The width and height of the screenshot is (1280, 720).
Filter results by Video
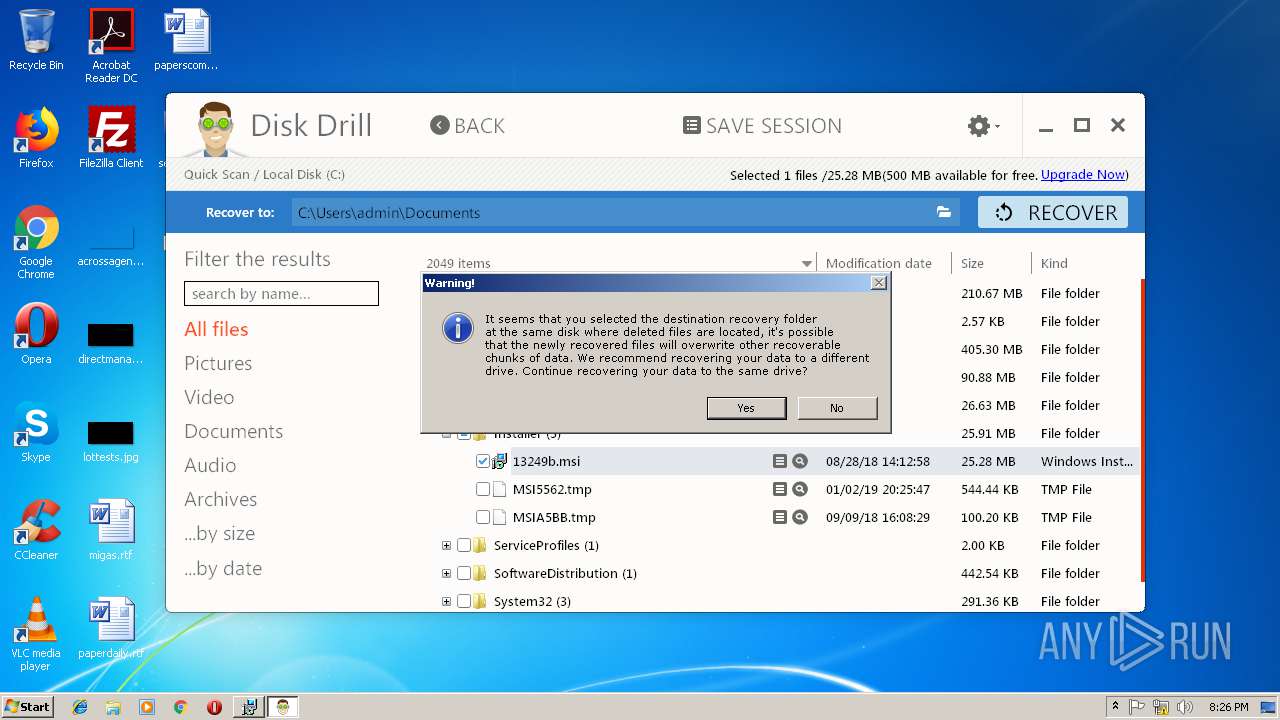(x=209, y=397)
